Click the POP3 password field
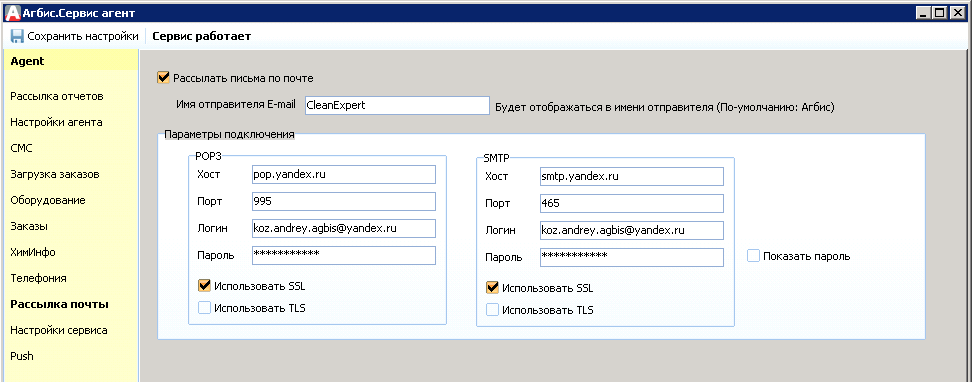Screen dimensions: 972x382 (343, 255)
